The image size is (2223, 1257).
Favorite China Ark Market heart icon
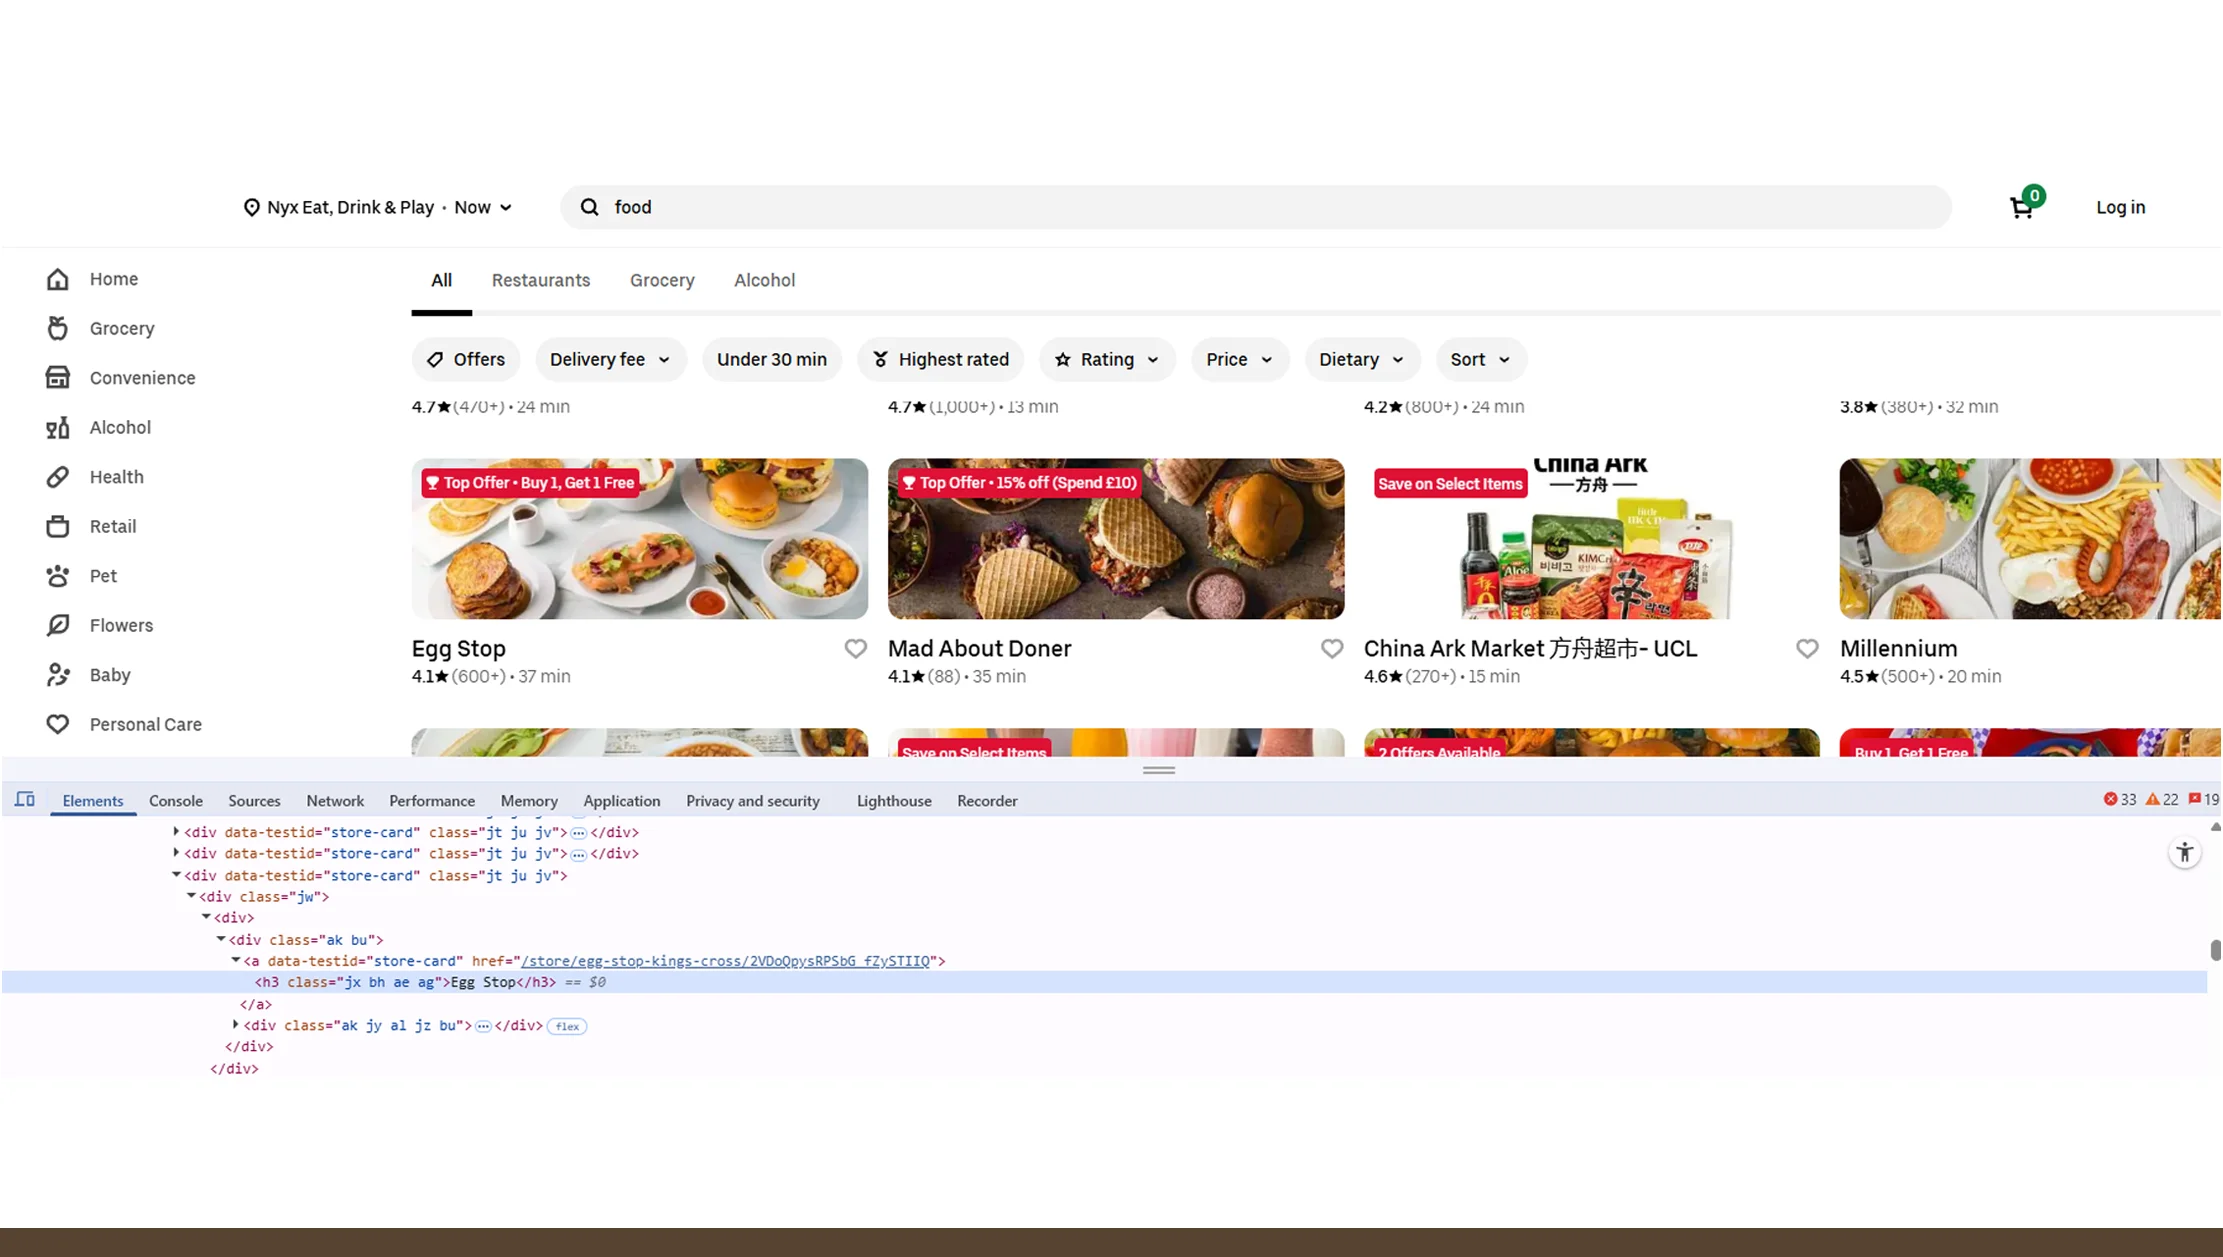1807,649
